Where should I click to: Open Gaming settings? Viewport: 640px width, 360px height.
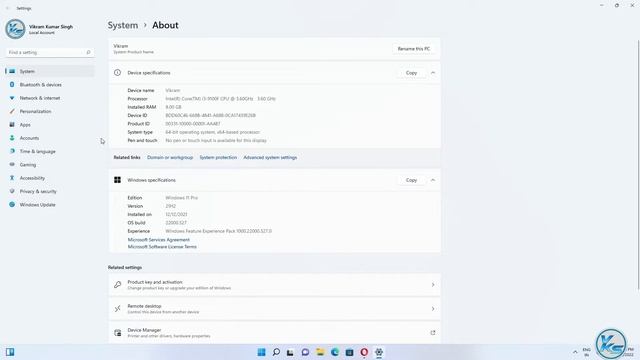50,164
